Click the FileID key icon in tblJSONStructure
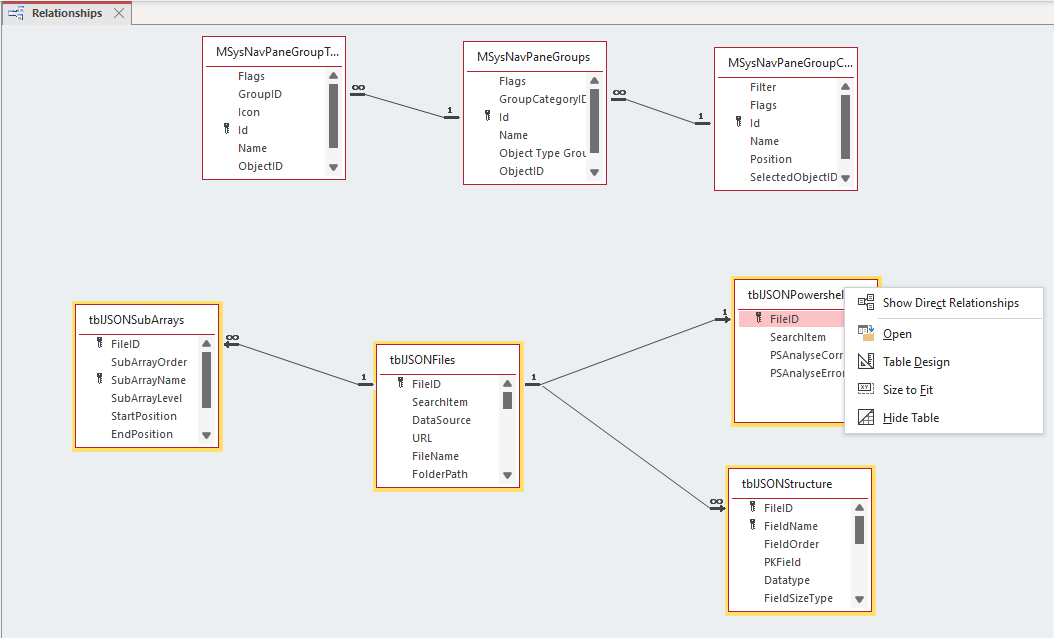Screen dimensions: 1054x638 753,507
